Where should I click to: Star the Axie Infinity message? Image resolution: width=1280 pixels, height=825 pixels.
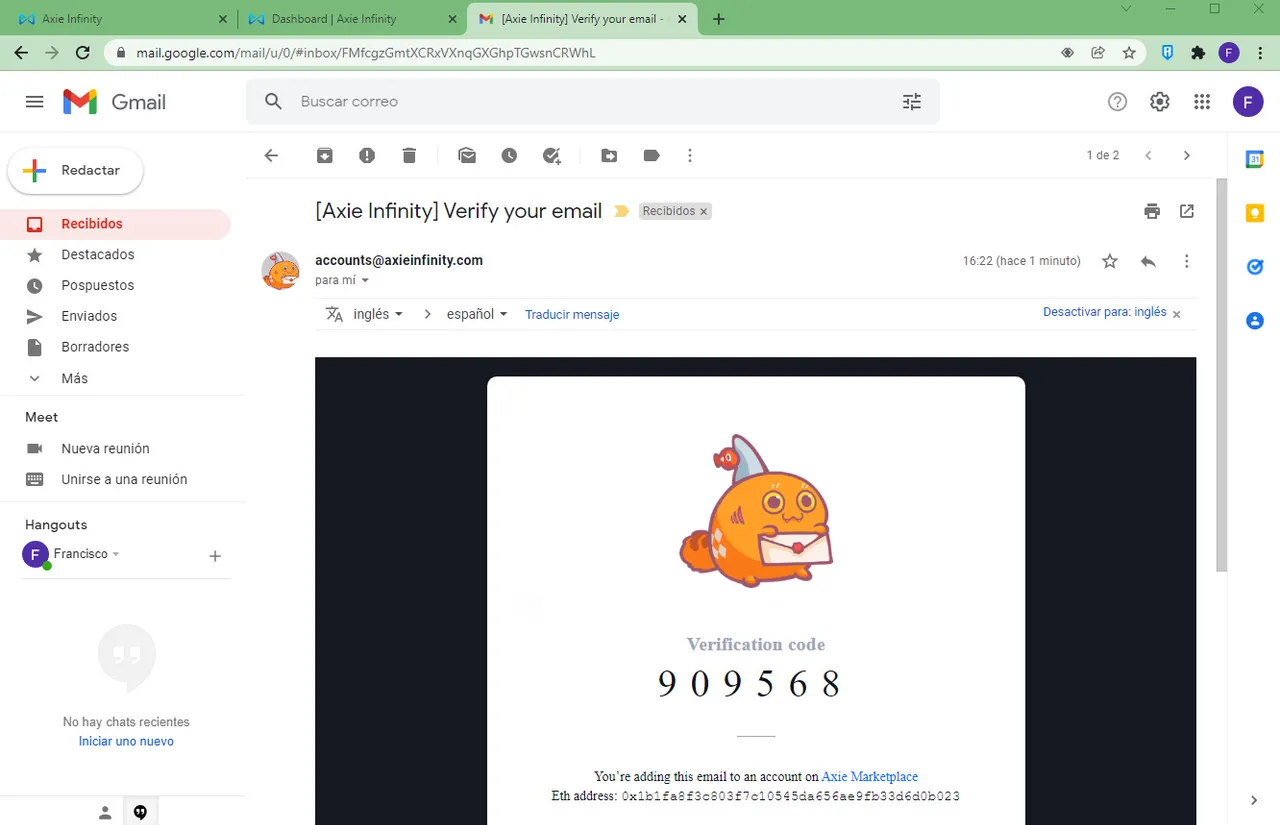pos(1110,261)
